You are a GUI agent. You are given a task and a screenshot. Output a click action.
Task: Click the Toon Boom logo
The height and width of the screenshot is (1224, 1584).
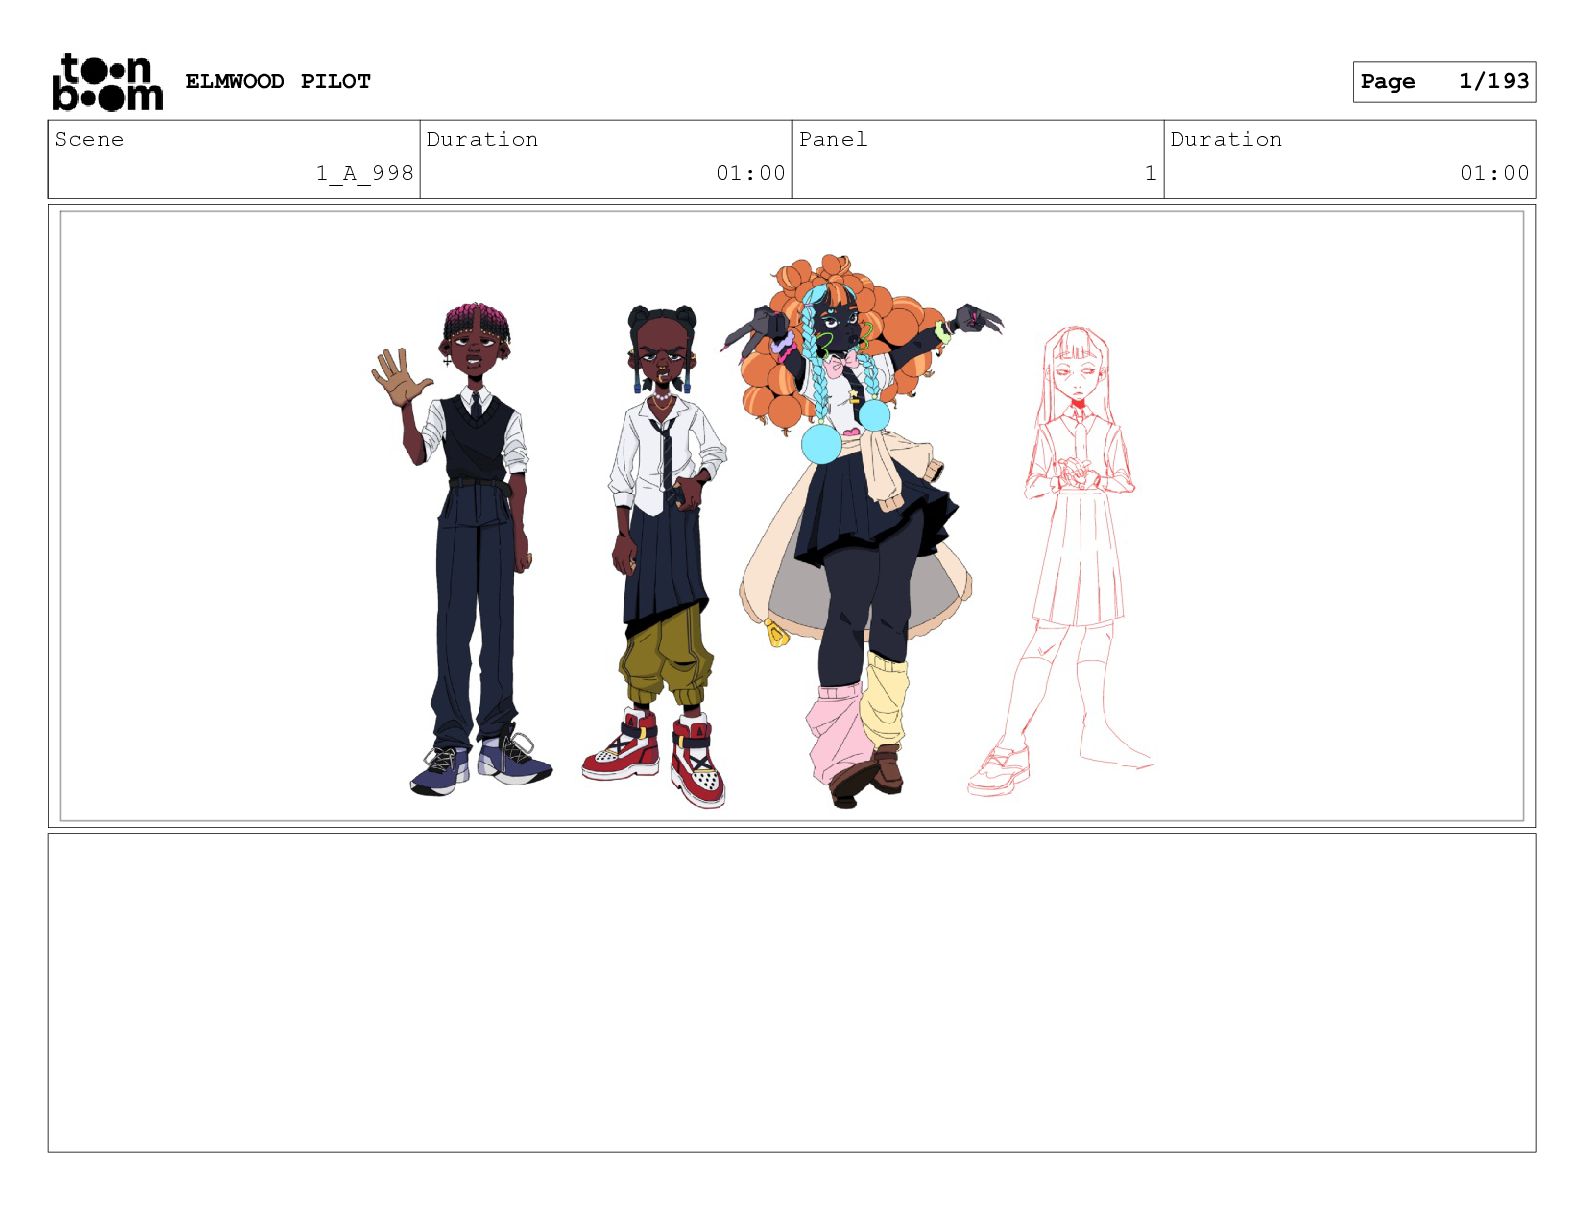pyautogui.click(x=107, y=82)
